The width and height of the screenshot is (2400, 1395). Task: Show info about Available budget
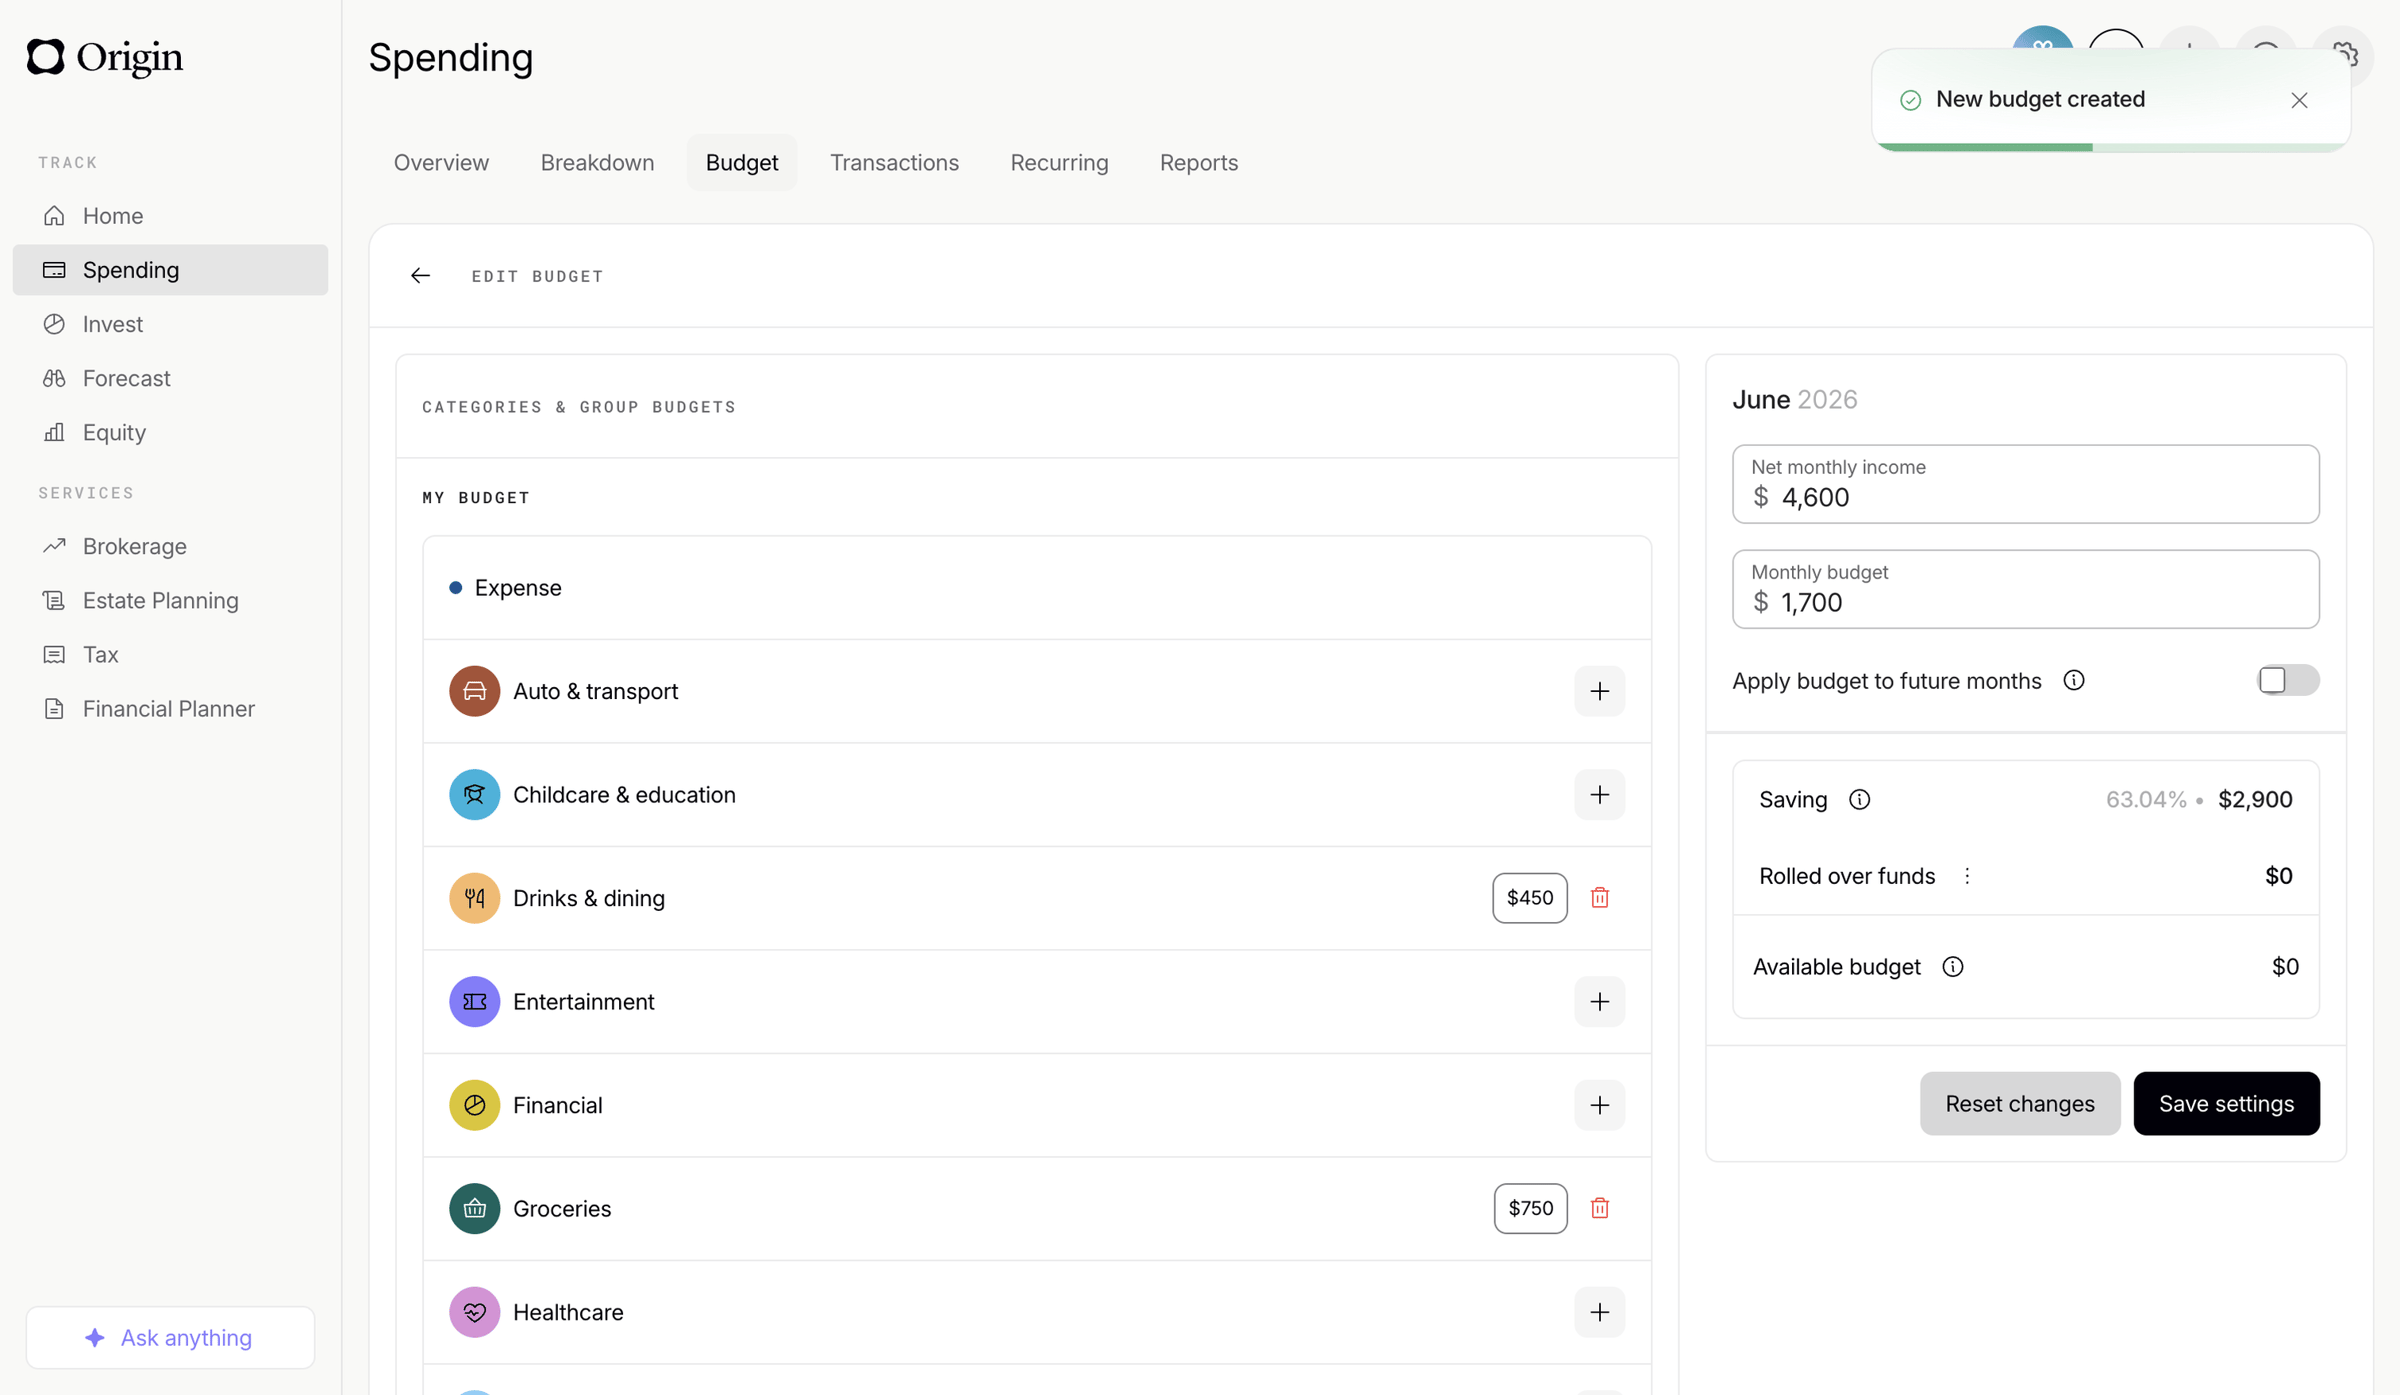pyautogui.click(x=1952, y=967)
